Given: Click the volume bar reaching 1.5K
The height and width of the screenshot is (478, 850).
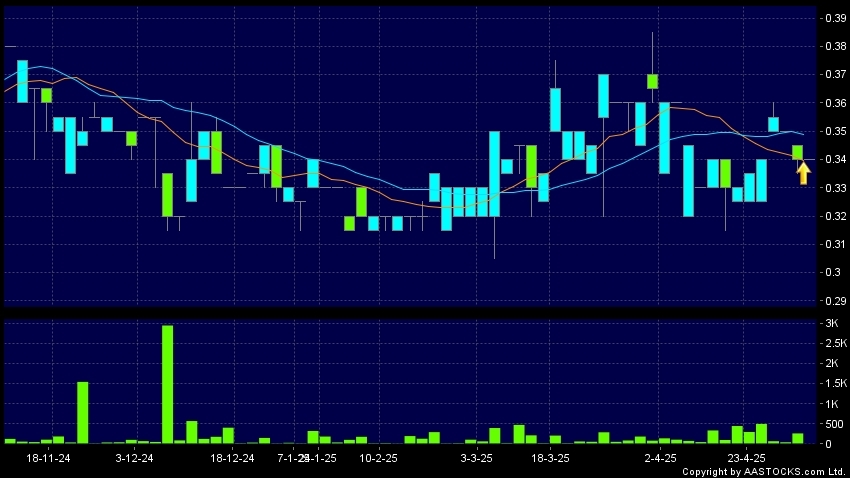Looking at the screenshot, I should (x=82, y=413).
